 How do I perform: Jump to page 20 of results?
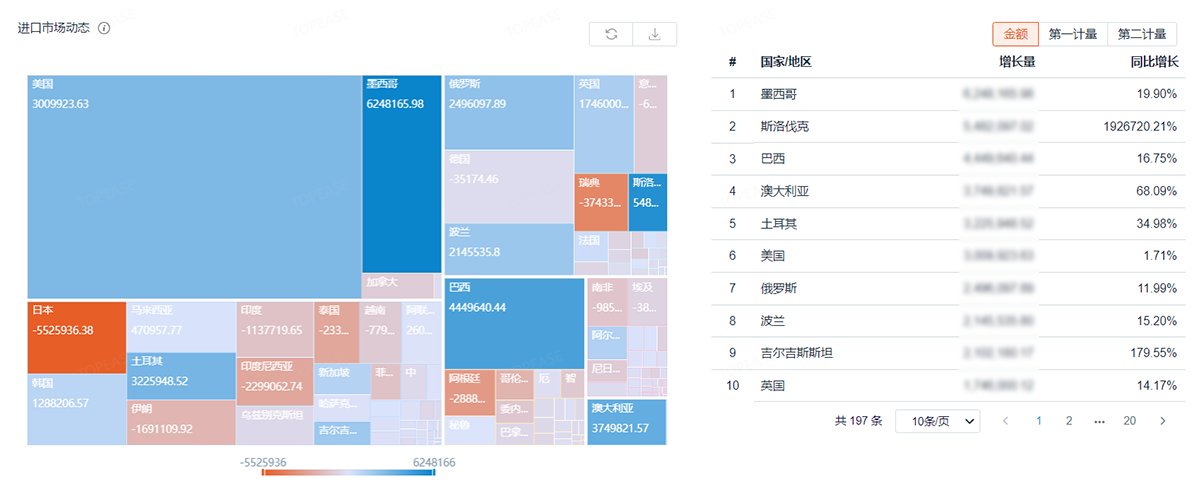[x=1129, y=421]
